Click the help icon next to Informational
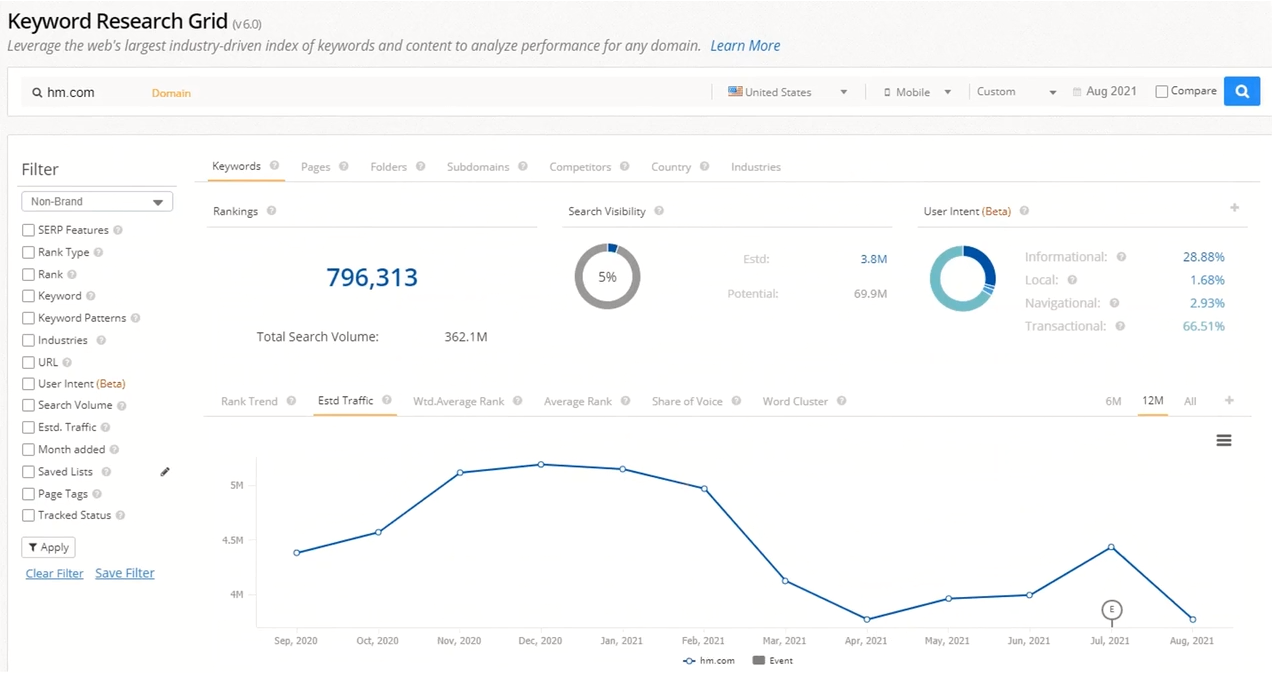Screen dimensions: 1272x684 (1121, 257)
